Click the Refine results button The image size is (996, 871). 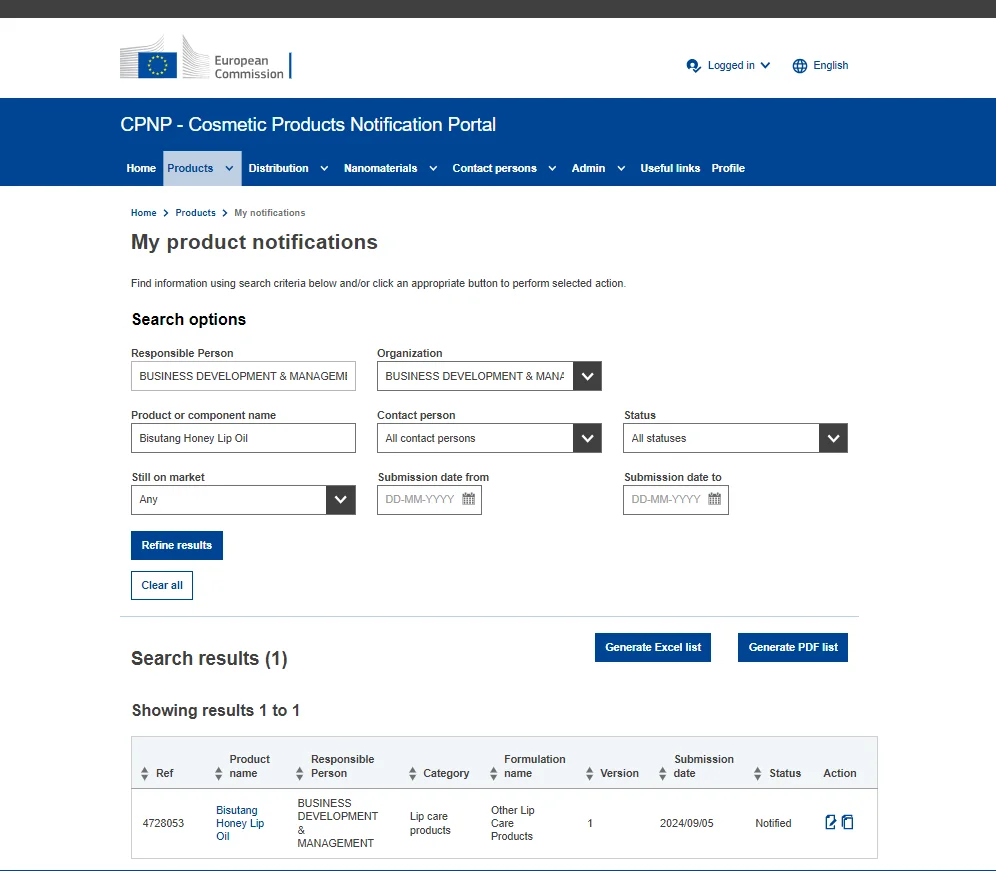tap(177, 545)
